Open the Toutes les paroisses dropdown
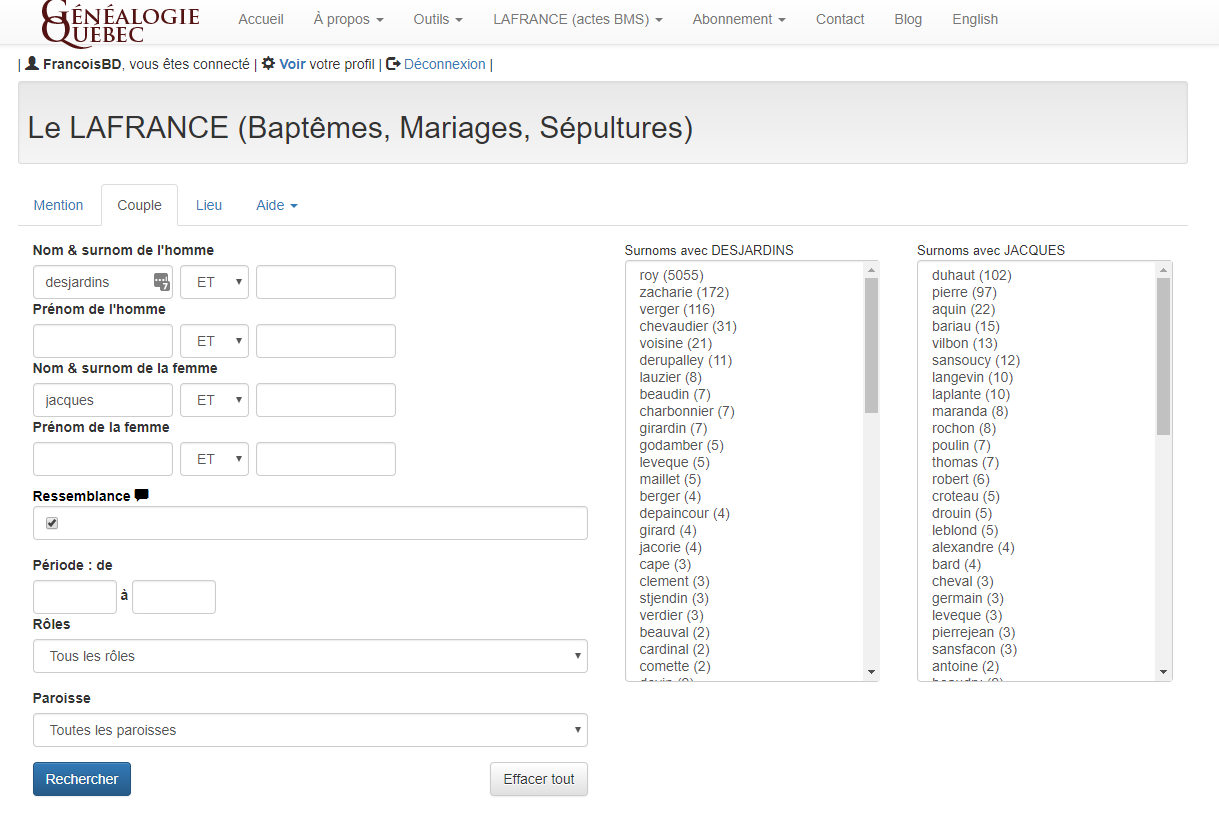 [310, 730]
